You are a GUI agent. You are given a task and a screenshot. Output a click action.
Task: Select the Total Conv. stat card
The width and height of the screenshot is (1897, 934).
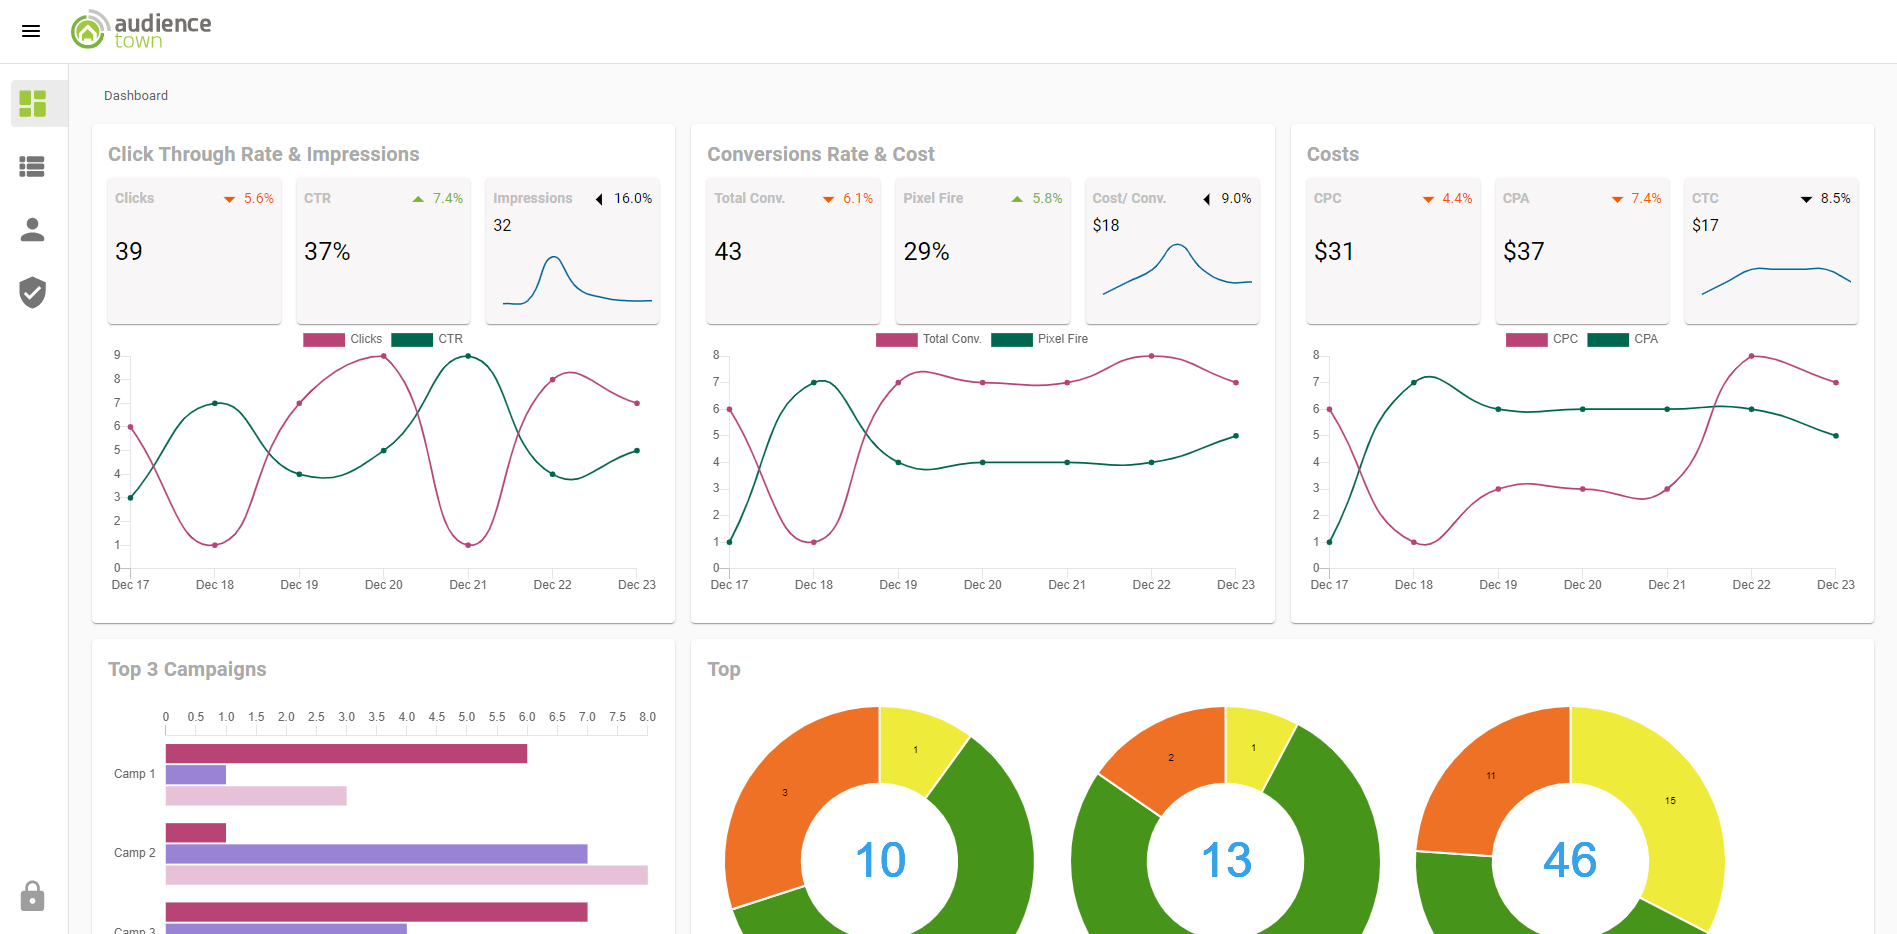(x=793, y=250)
